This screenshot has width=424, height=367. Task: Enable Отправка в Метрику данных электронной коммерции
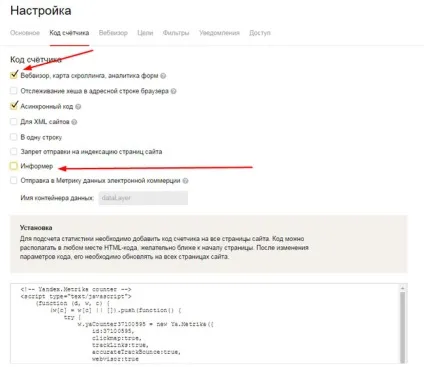click(14, 181)
